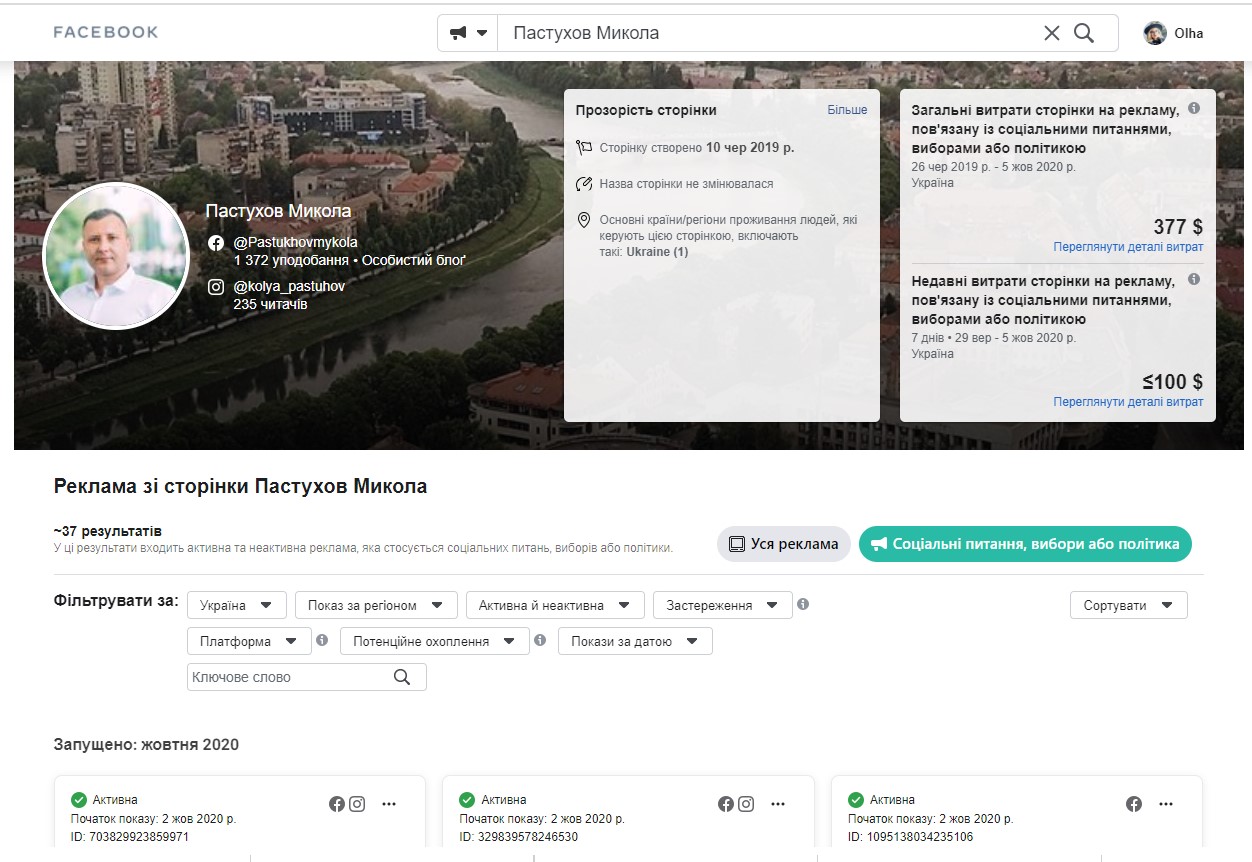Click the info icon next to Платформа
The height and width of the screenshot is (862, 1252).
click(322, 640)
